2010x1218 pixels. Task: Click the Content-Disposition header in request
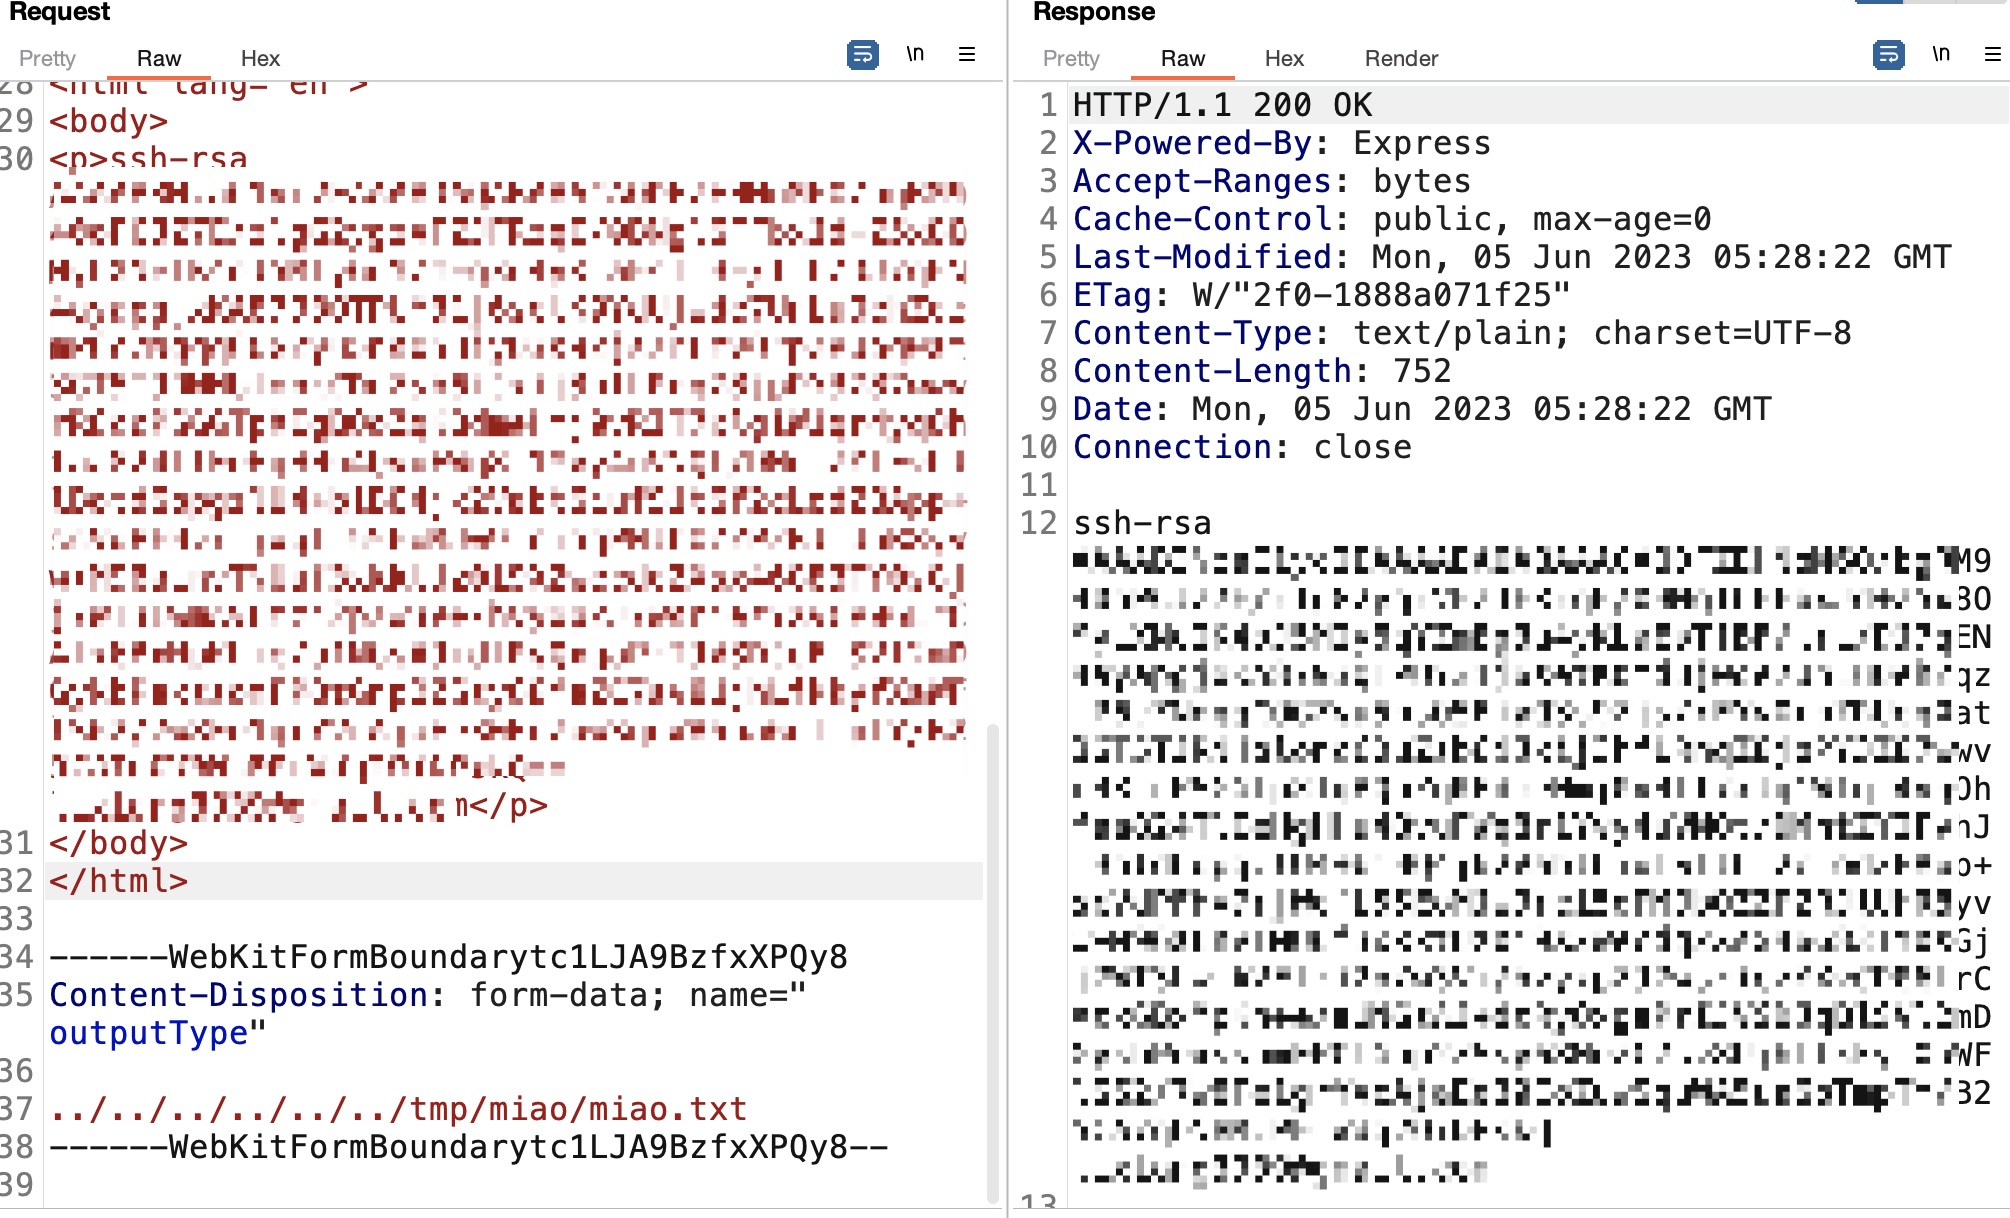coord(240,995)
